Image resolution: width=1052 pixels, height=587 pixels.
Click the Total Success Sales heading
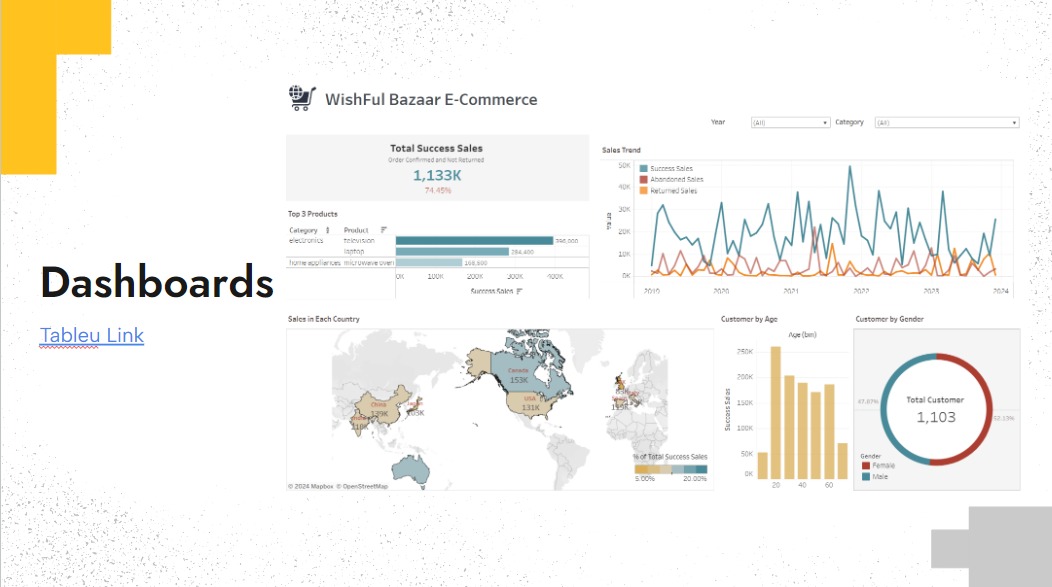437,148
